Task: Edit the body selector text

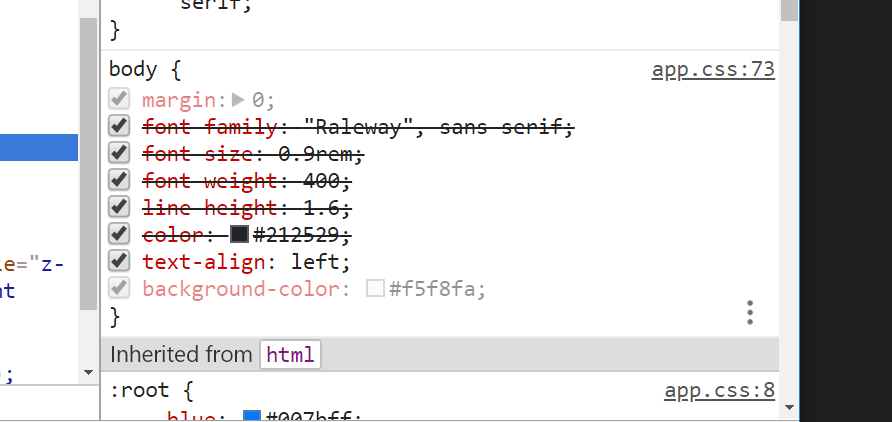Action: [x=133, y=69]
